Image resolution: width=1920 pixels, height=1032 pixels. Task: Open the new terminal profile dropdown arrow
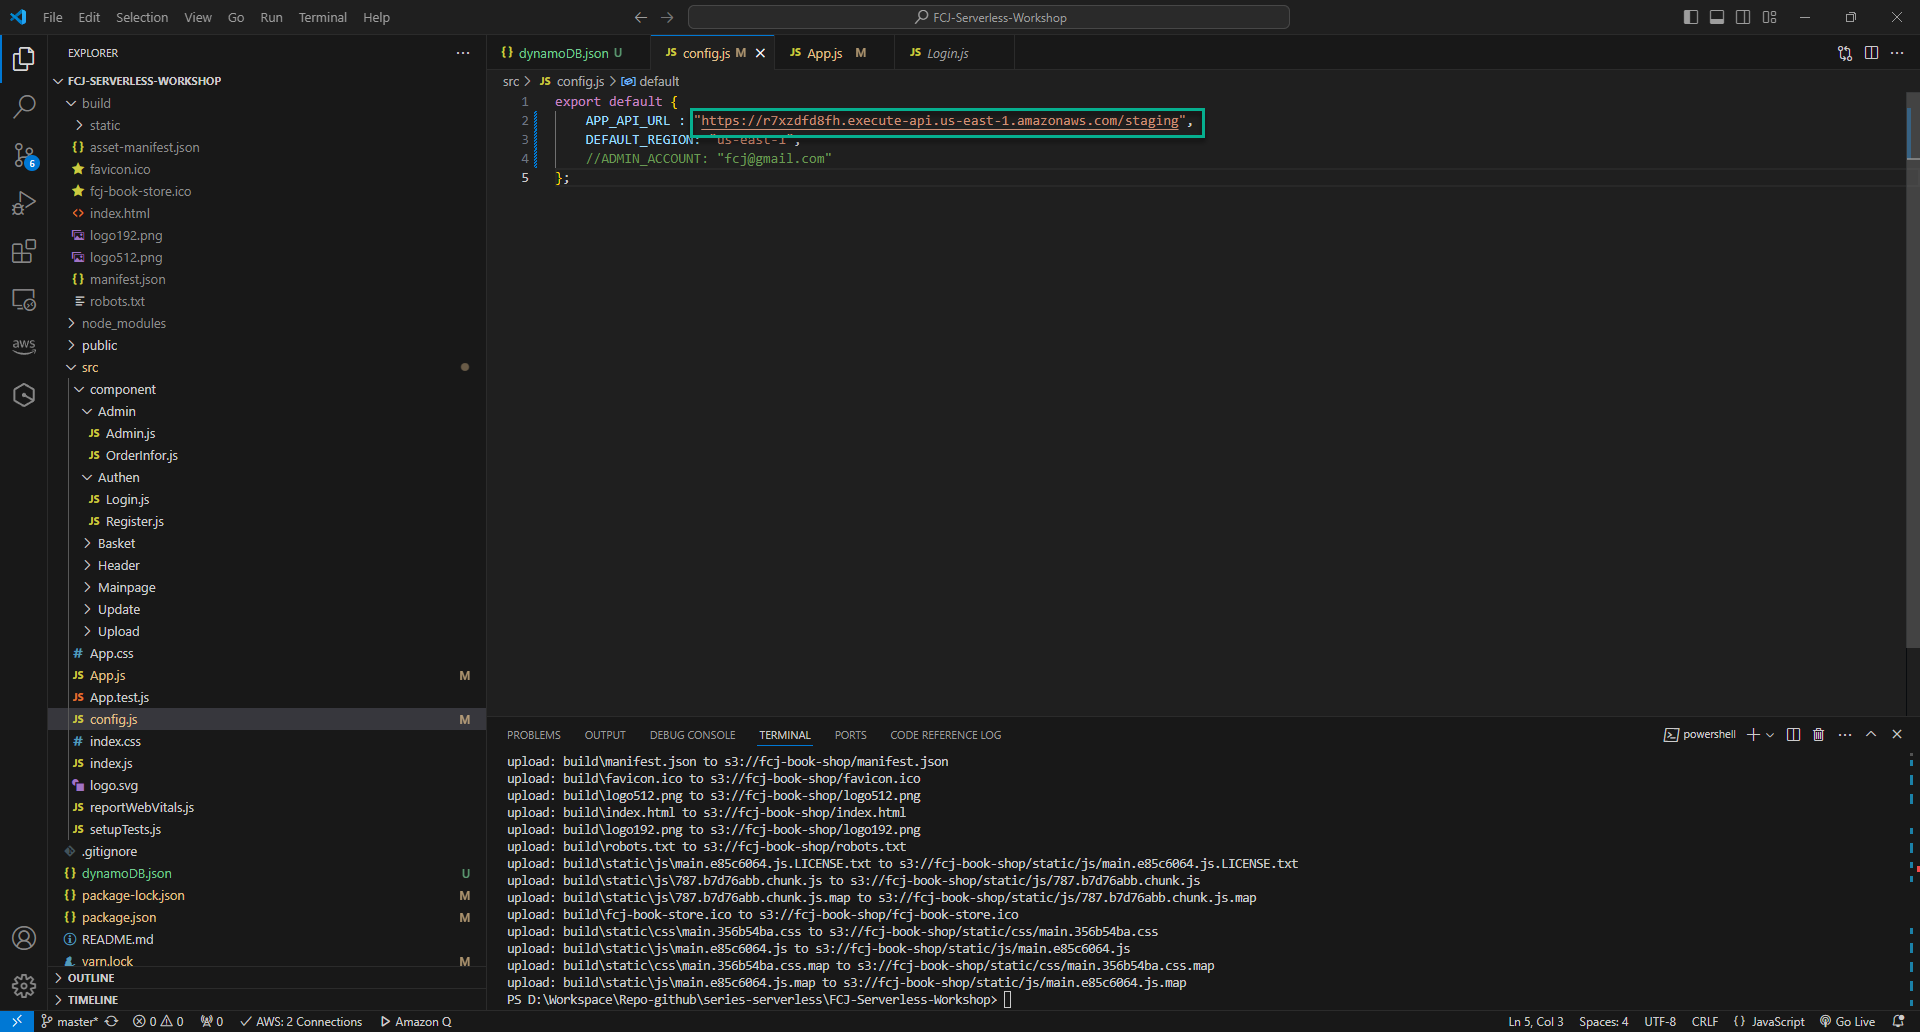tap(1770, 735)
